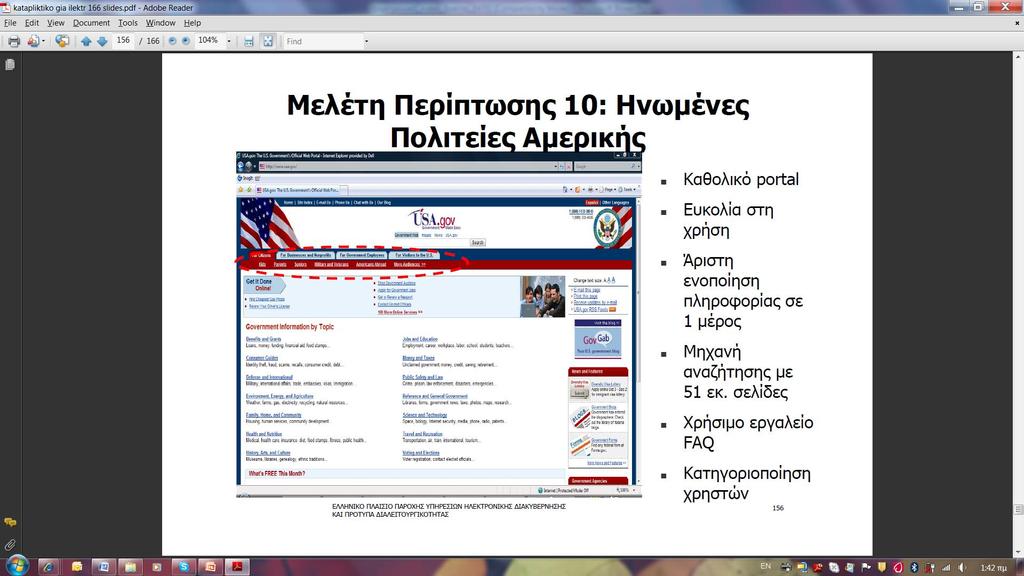This screenshot has width=1024, height=576.
Task: Open the Windows Start menu
Action: pos(17,566)
